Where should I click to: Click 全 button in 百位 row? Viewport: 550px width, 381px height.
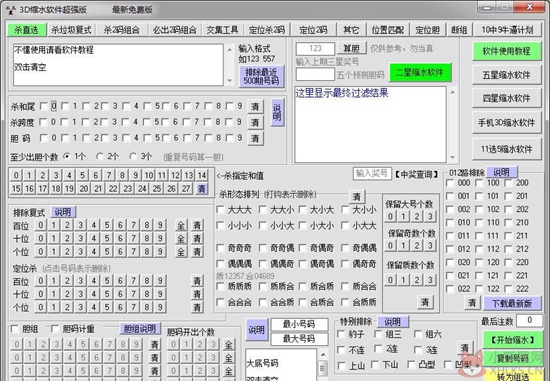(x=181, y=225)
